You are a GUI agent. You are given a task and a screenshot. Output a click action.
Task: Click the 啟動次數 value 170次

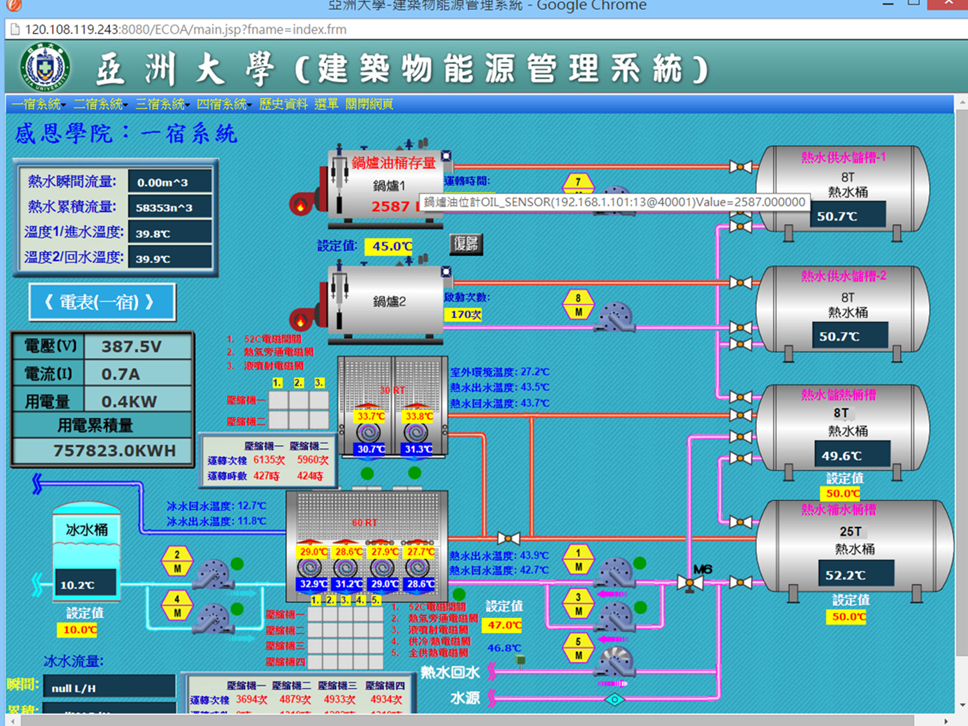(x=462, y=315)
